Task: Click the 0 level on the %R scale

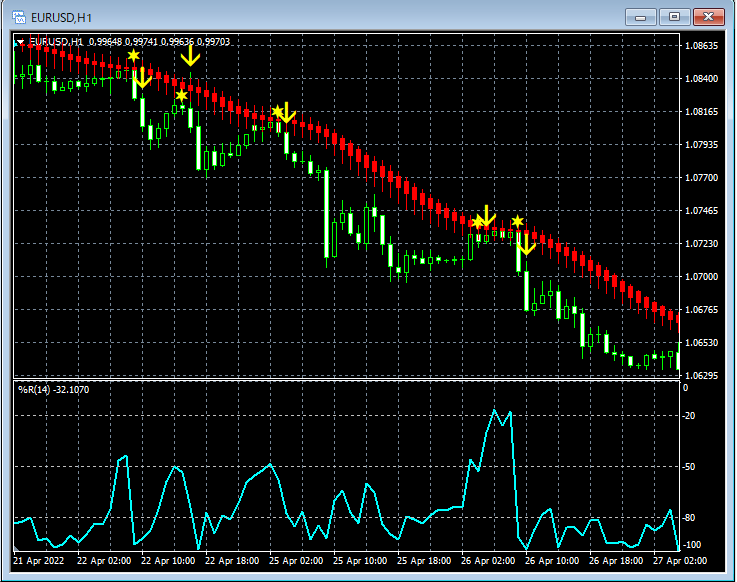Action: (686, 388)
